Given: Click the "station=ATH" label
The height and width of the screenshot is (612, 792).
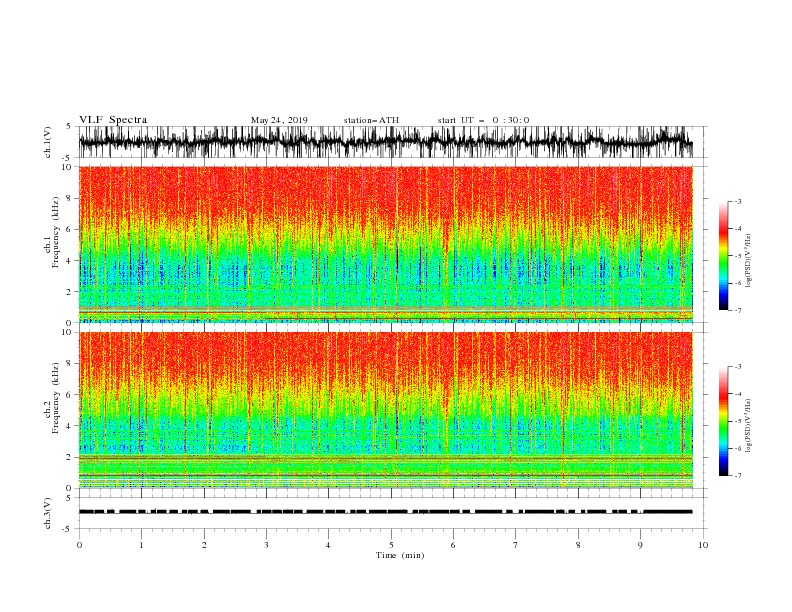Looking at the screenshot, I should point(371,120).
